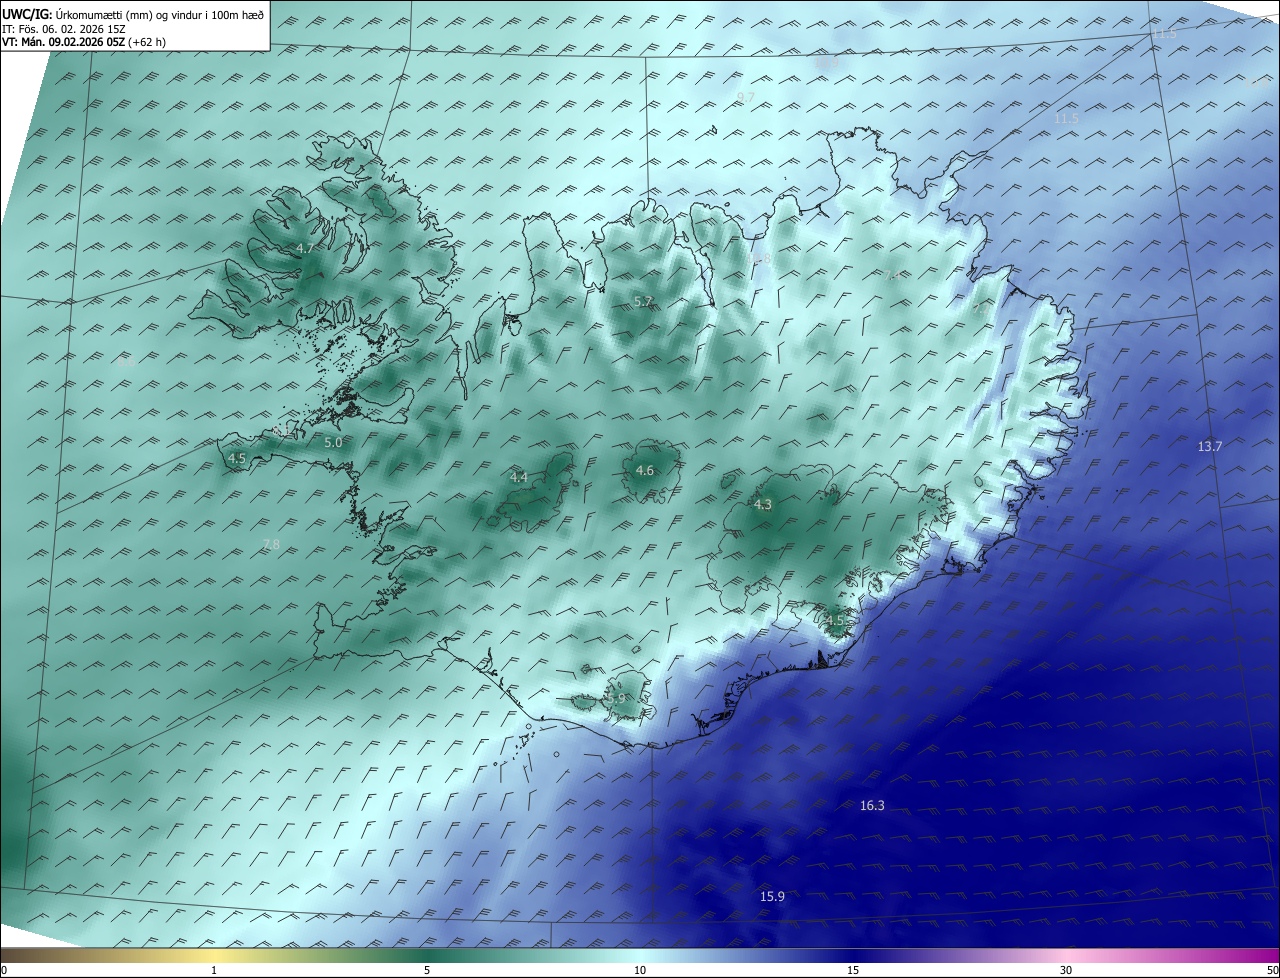1280x978 pixels.
Task: Click the 4.6 value label on the map
Action: (x=645, y=471)
